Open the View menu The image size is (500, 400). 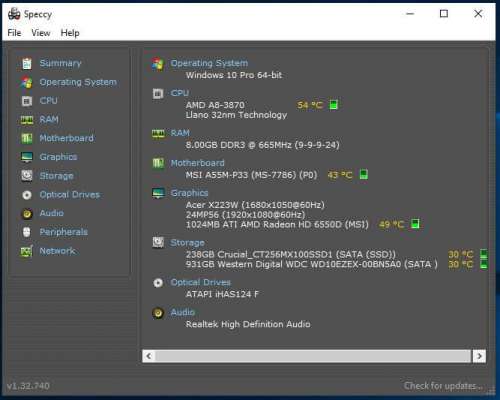(41, 33)
